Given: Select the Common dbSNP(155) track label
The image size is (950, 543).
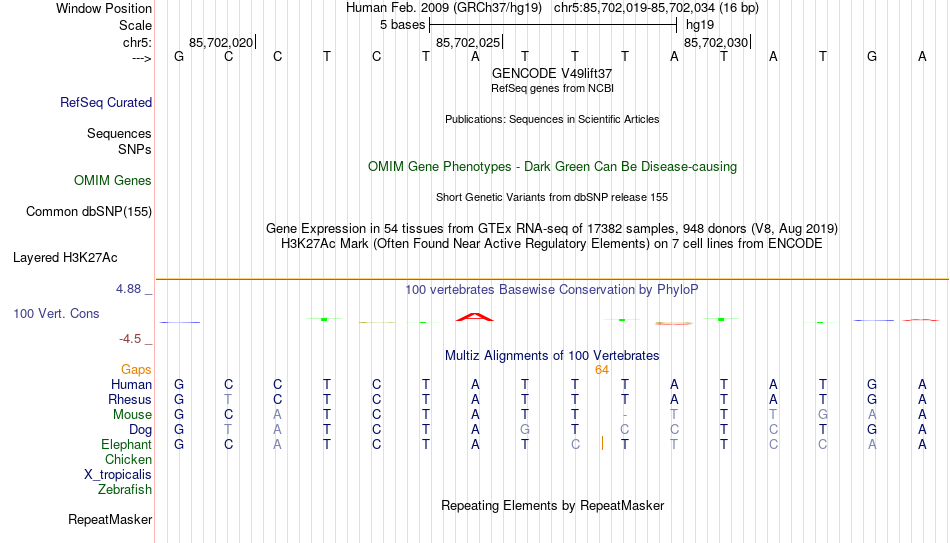Looking at the screenshot, I should [89, 212].
